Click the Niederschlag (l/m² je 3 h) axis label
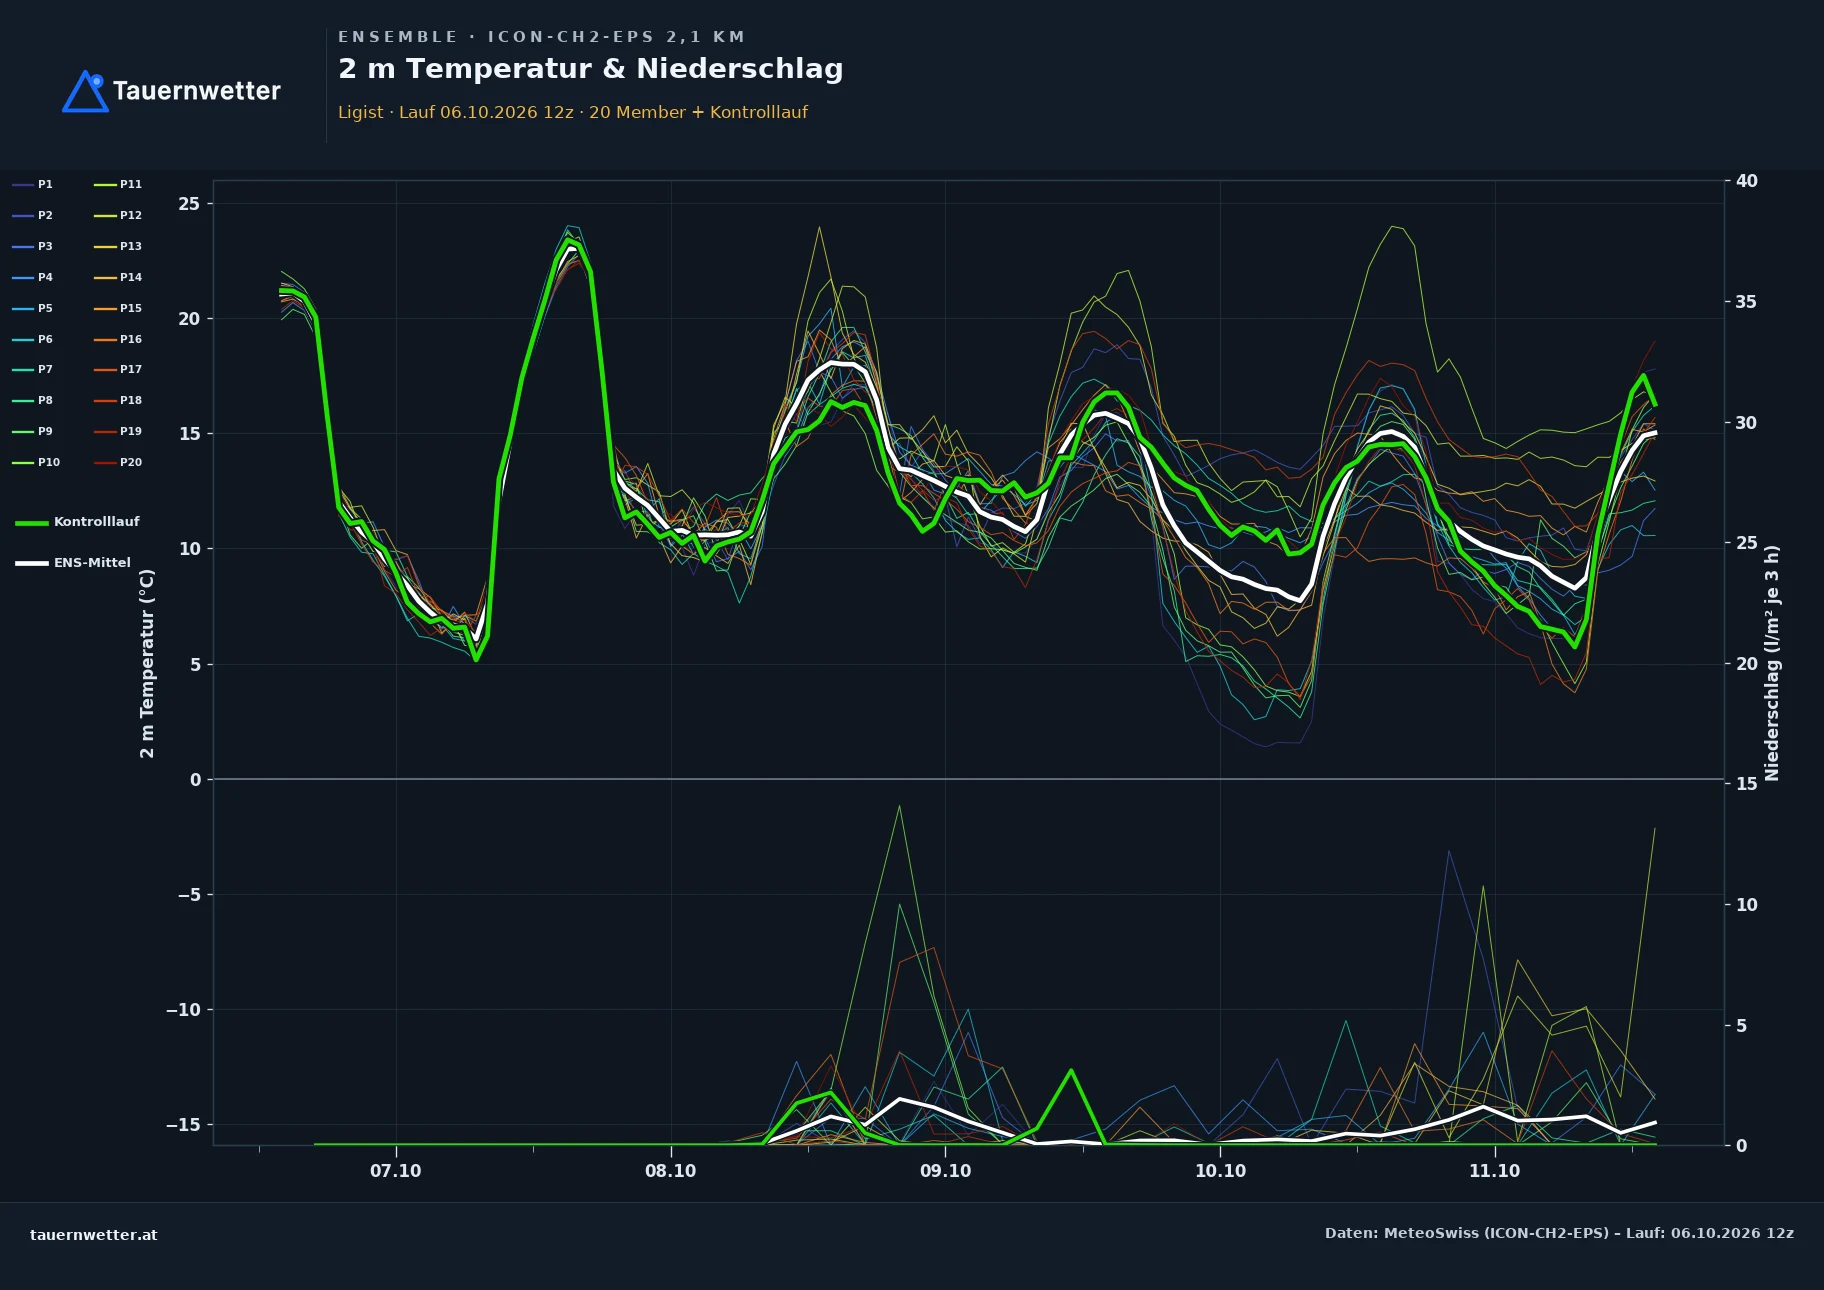The height and width of the screenshot is (1290, 1824). (1772, 663)
